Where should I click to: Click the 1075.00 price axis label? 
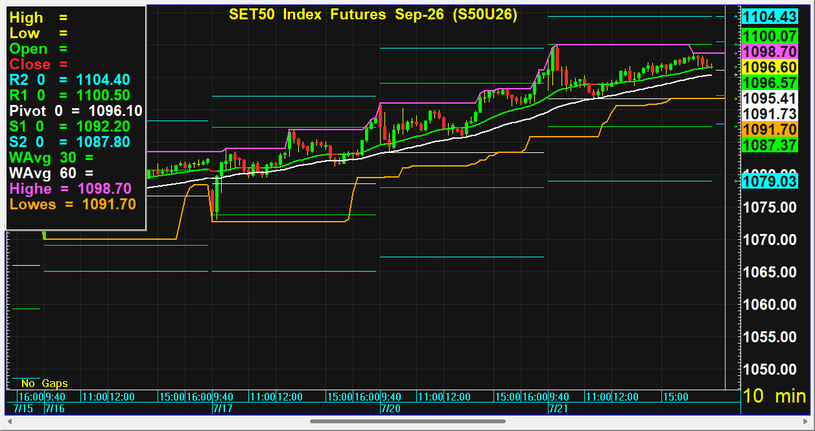click(x=770, y=207)
